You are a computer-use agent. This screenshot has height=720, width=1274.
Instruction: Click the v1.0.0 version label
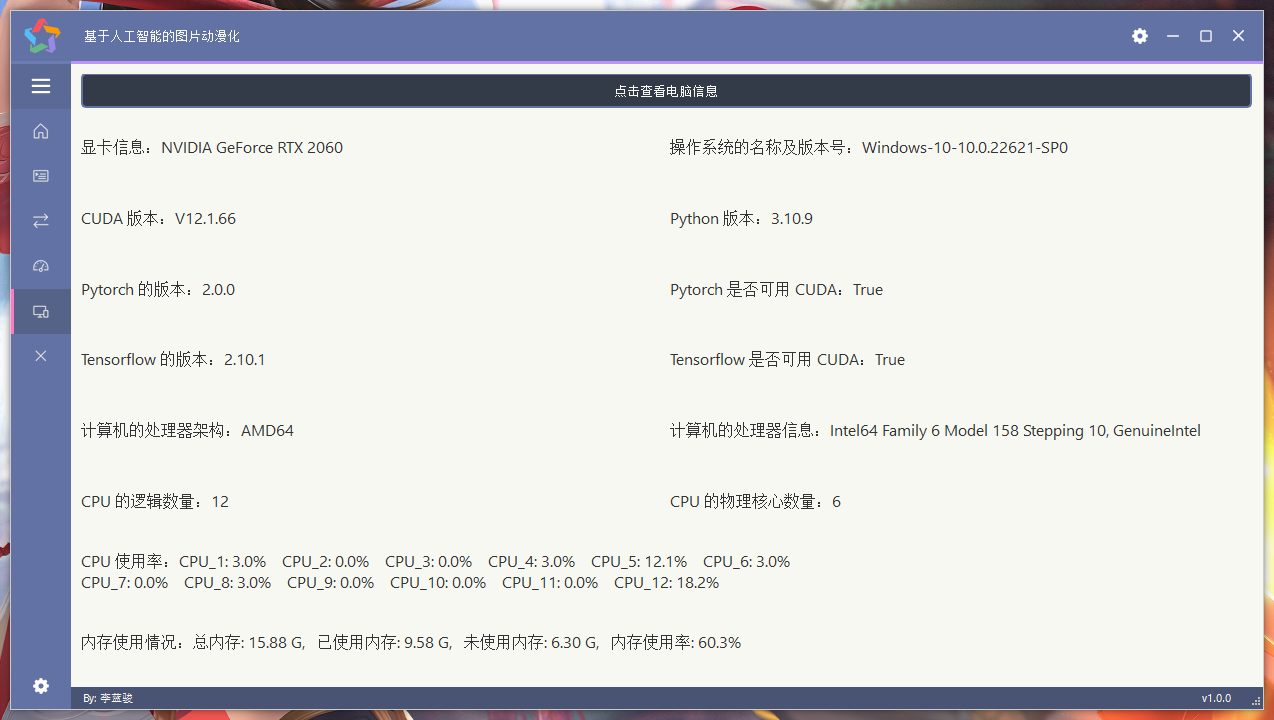(1216, 698)
